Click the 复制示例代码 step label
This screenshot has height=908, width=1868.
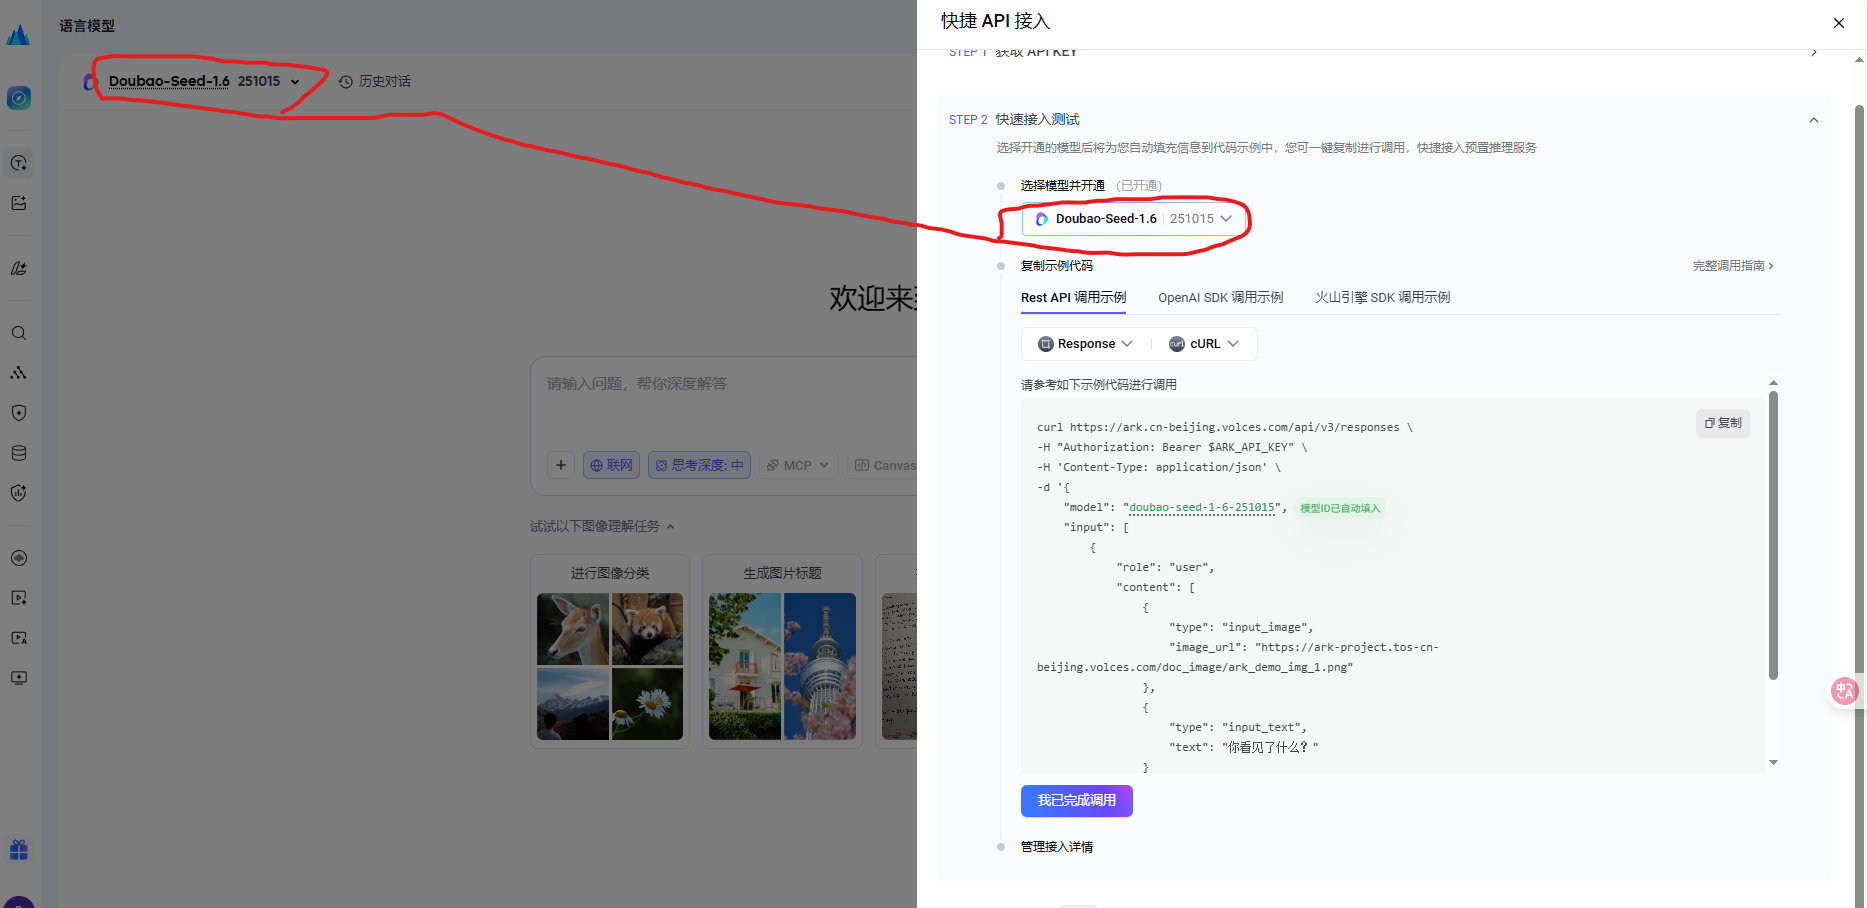coord(1056,266)
